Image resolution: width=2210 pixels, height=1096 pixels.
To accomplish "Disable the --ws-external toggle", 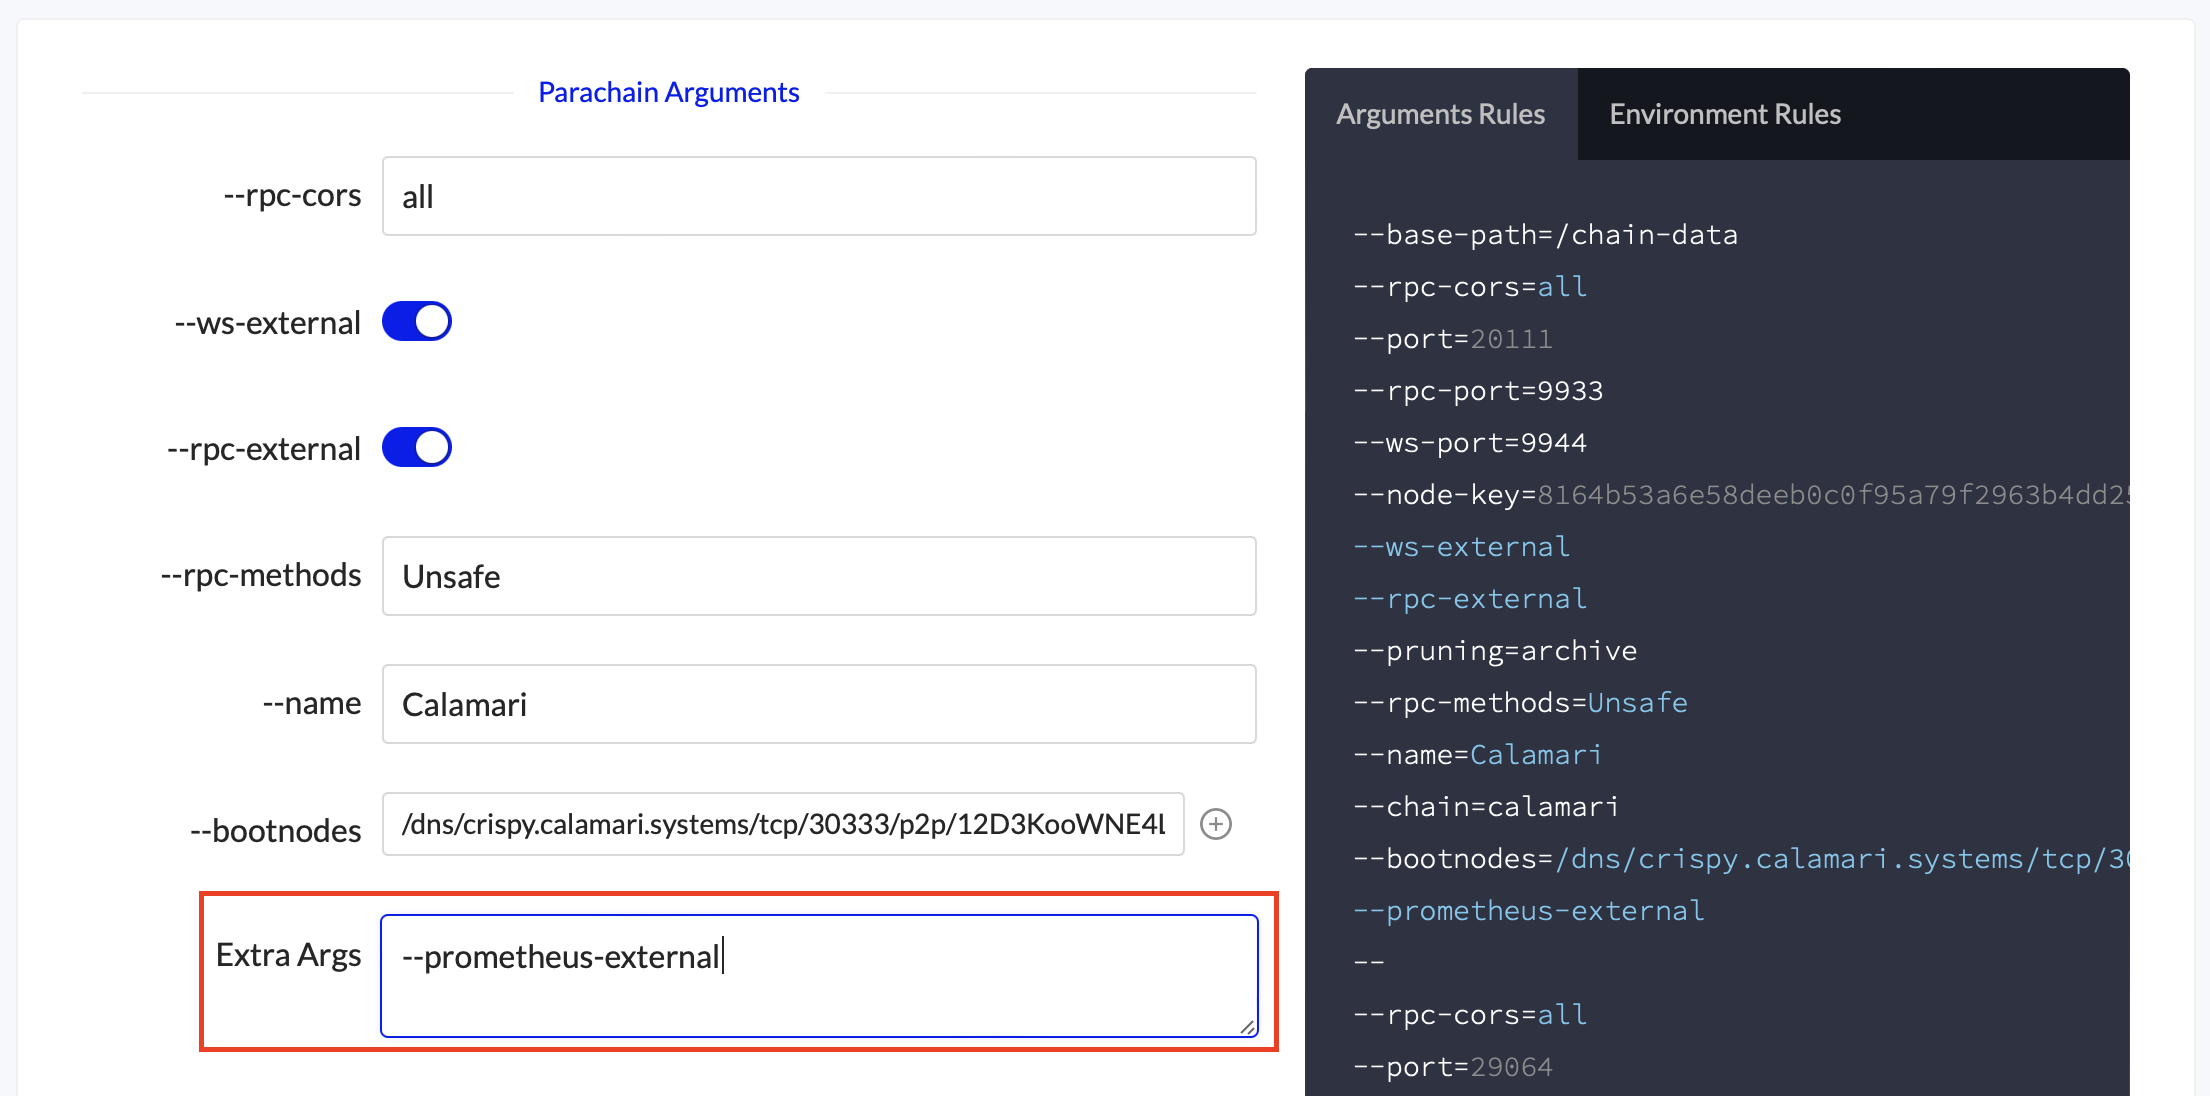I will pyautogui.click(x=417, y=322).
